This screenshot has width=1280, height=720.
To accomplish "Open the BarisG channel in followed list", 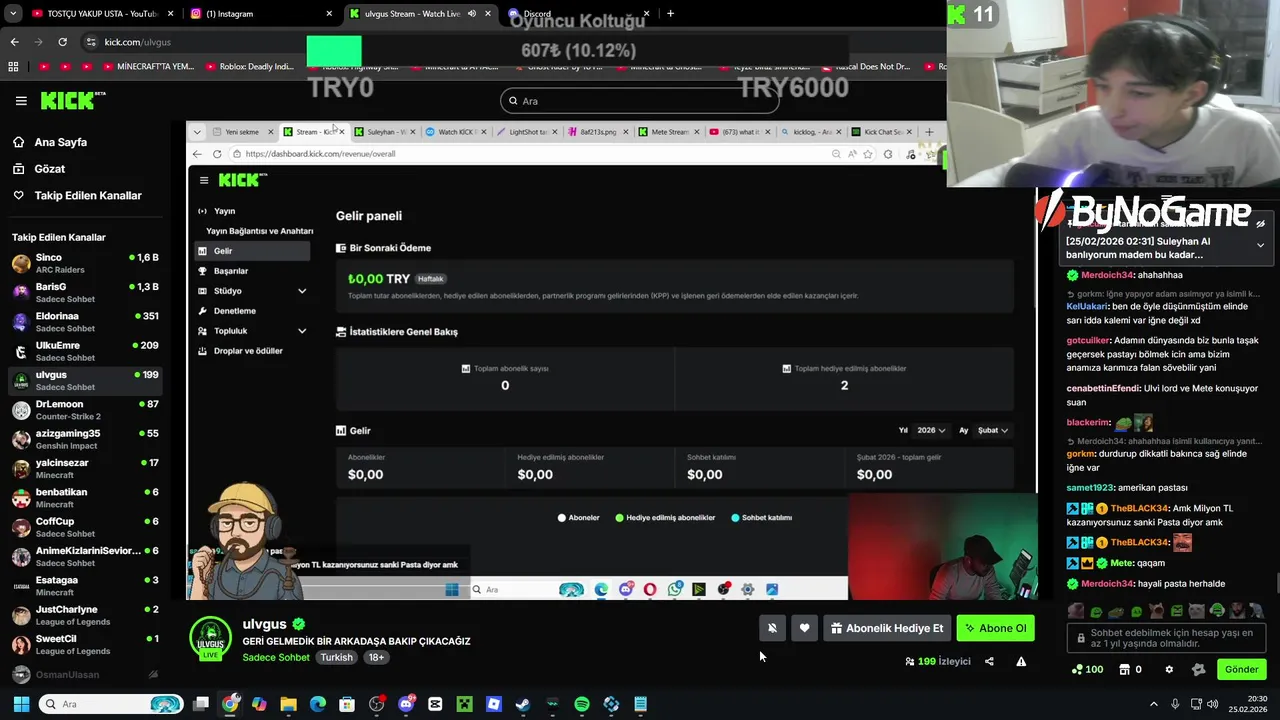I will pyautogui.click(x=85, y=293).
